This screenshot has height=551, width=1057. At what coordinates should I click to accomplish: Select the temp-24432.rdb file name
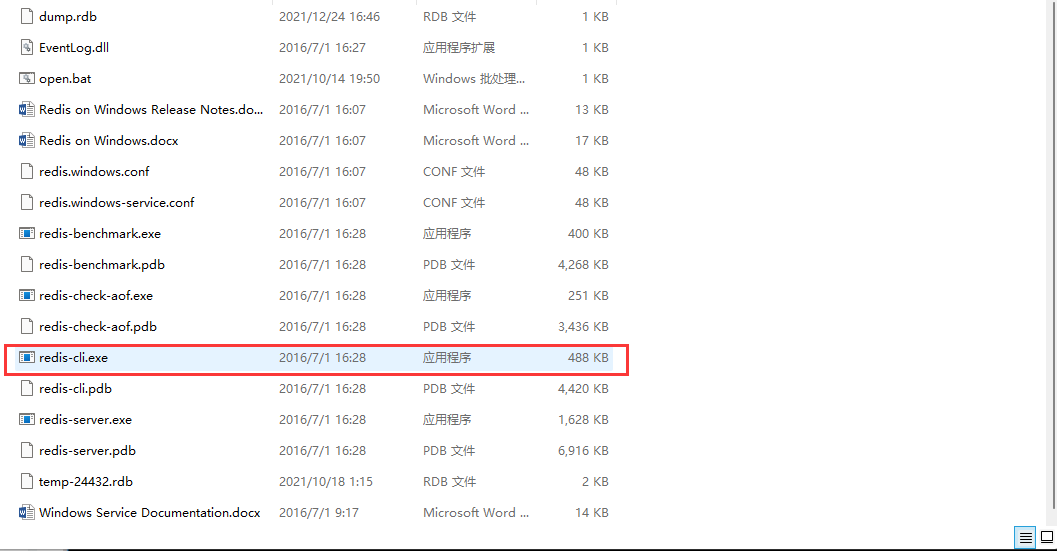(86, 482)
